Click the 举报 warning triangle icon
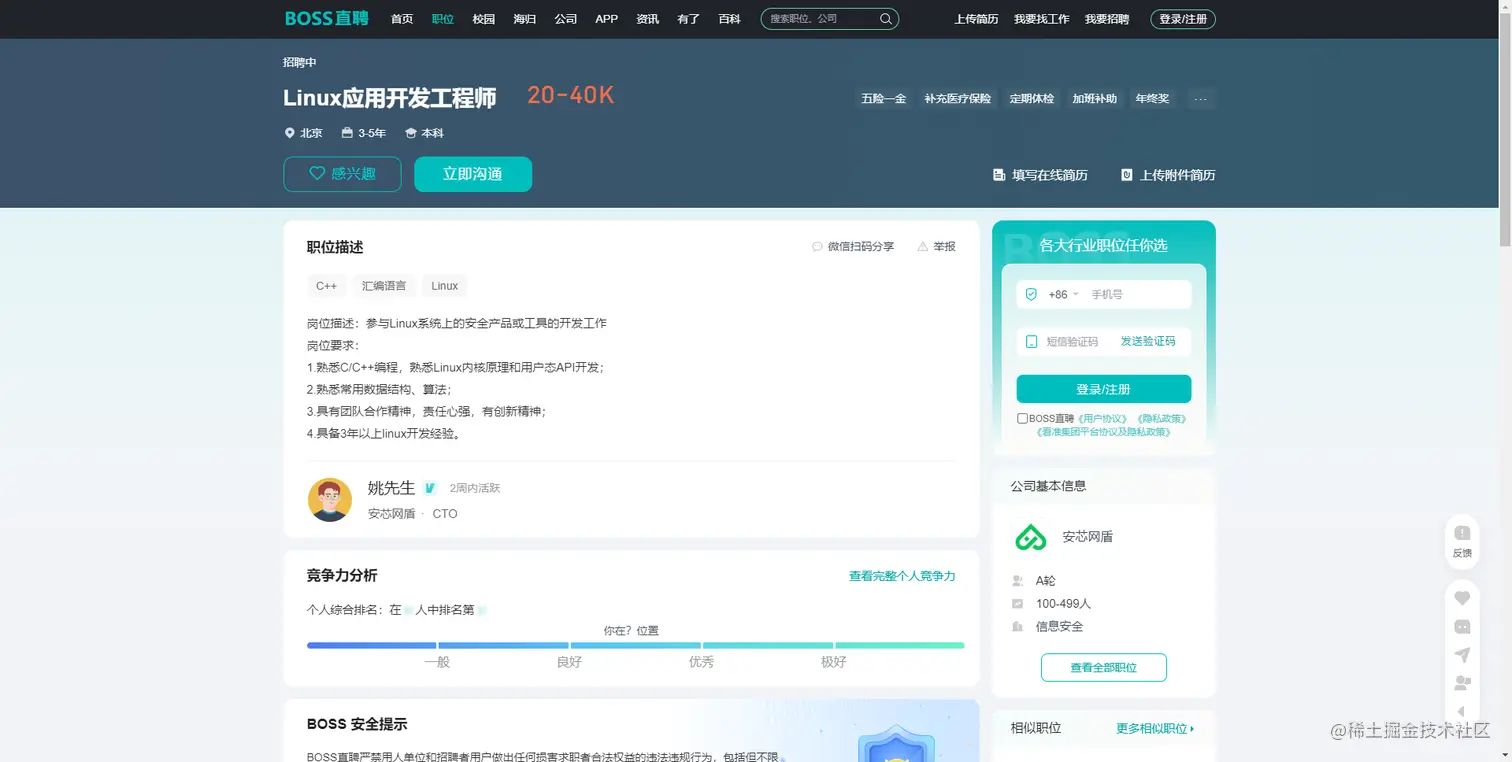 point(922,246)
